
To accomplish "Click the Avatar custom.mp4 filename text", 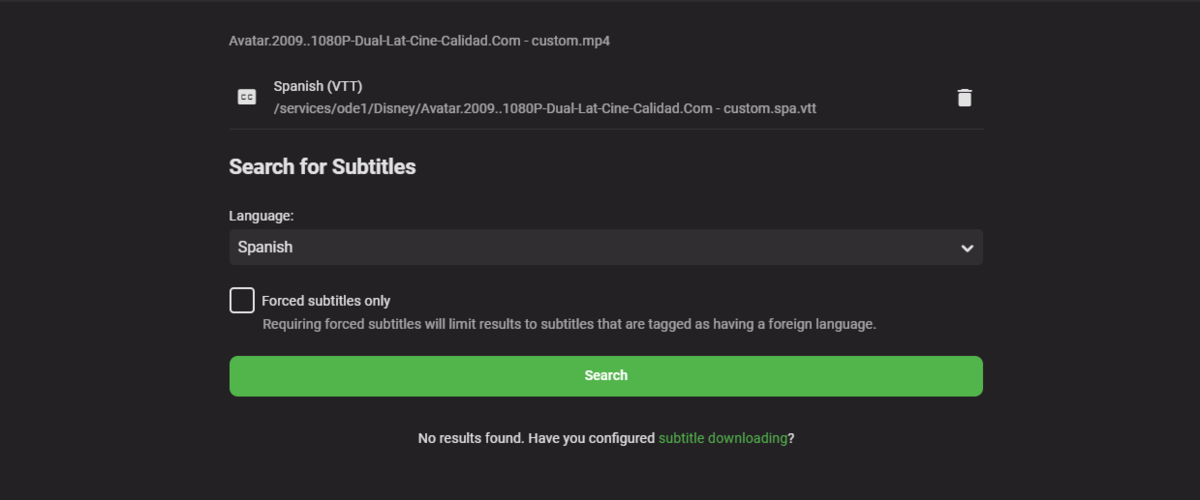I will (433, 42).
